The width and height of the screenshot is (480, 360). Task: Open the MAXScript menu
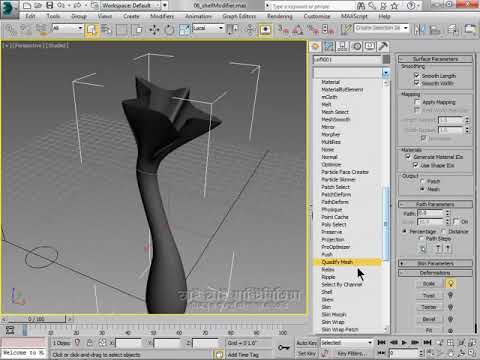pyautogui.click(x=354, y=16)
